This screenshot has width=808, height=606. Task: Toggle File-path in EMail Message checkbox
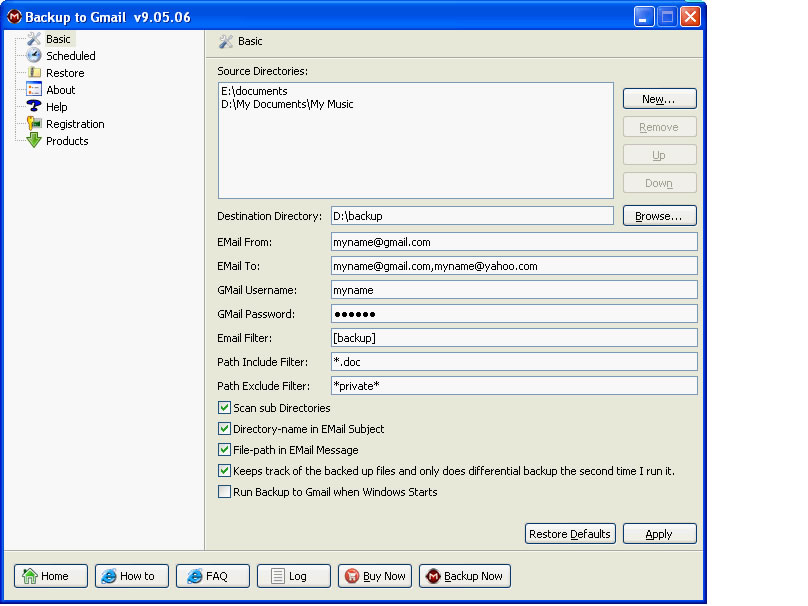[224, 450]
